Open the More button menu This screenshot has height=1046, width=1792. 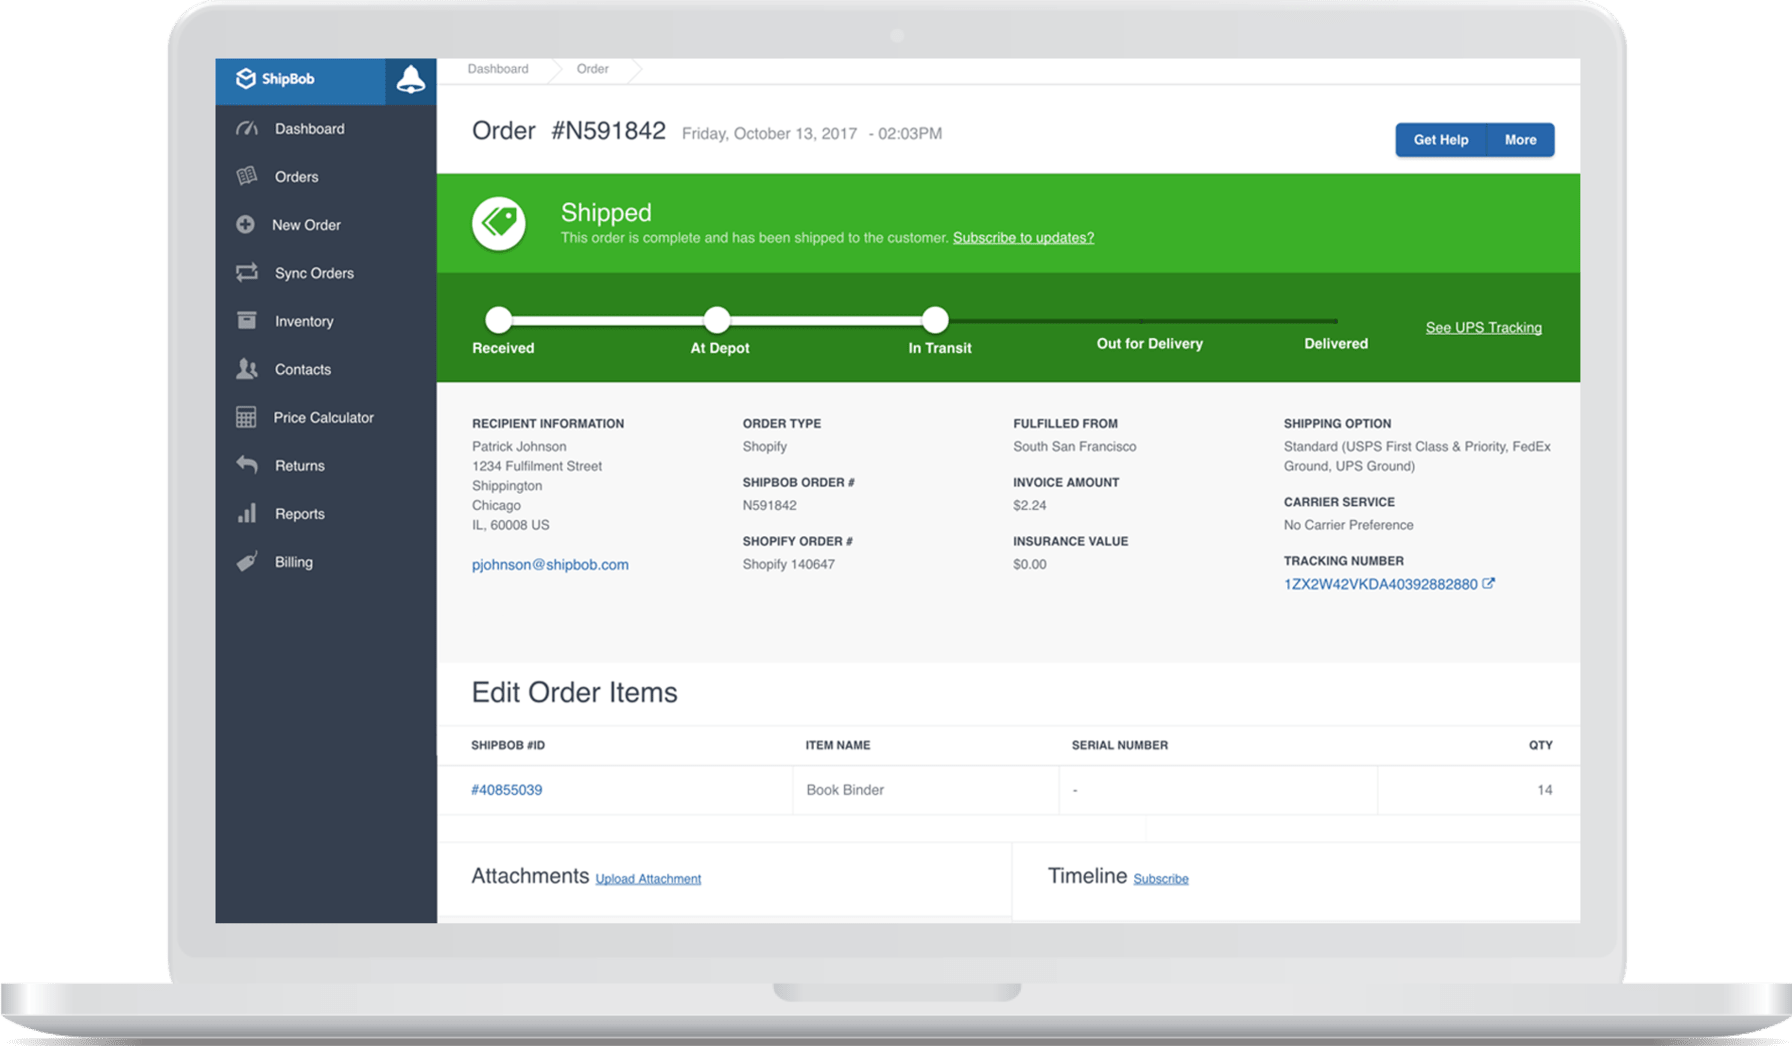click(x=1520, y=140)
